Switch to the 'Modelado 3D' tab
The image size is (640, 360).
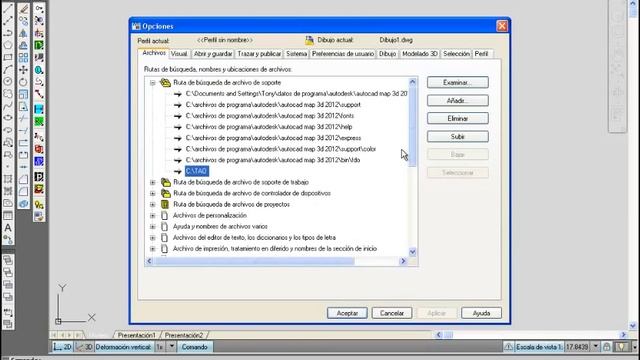point(420,54)
